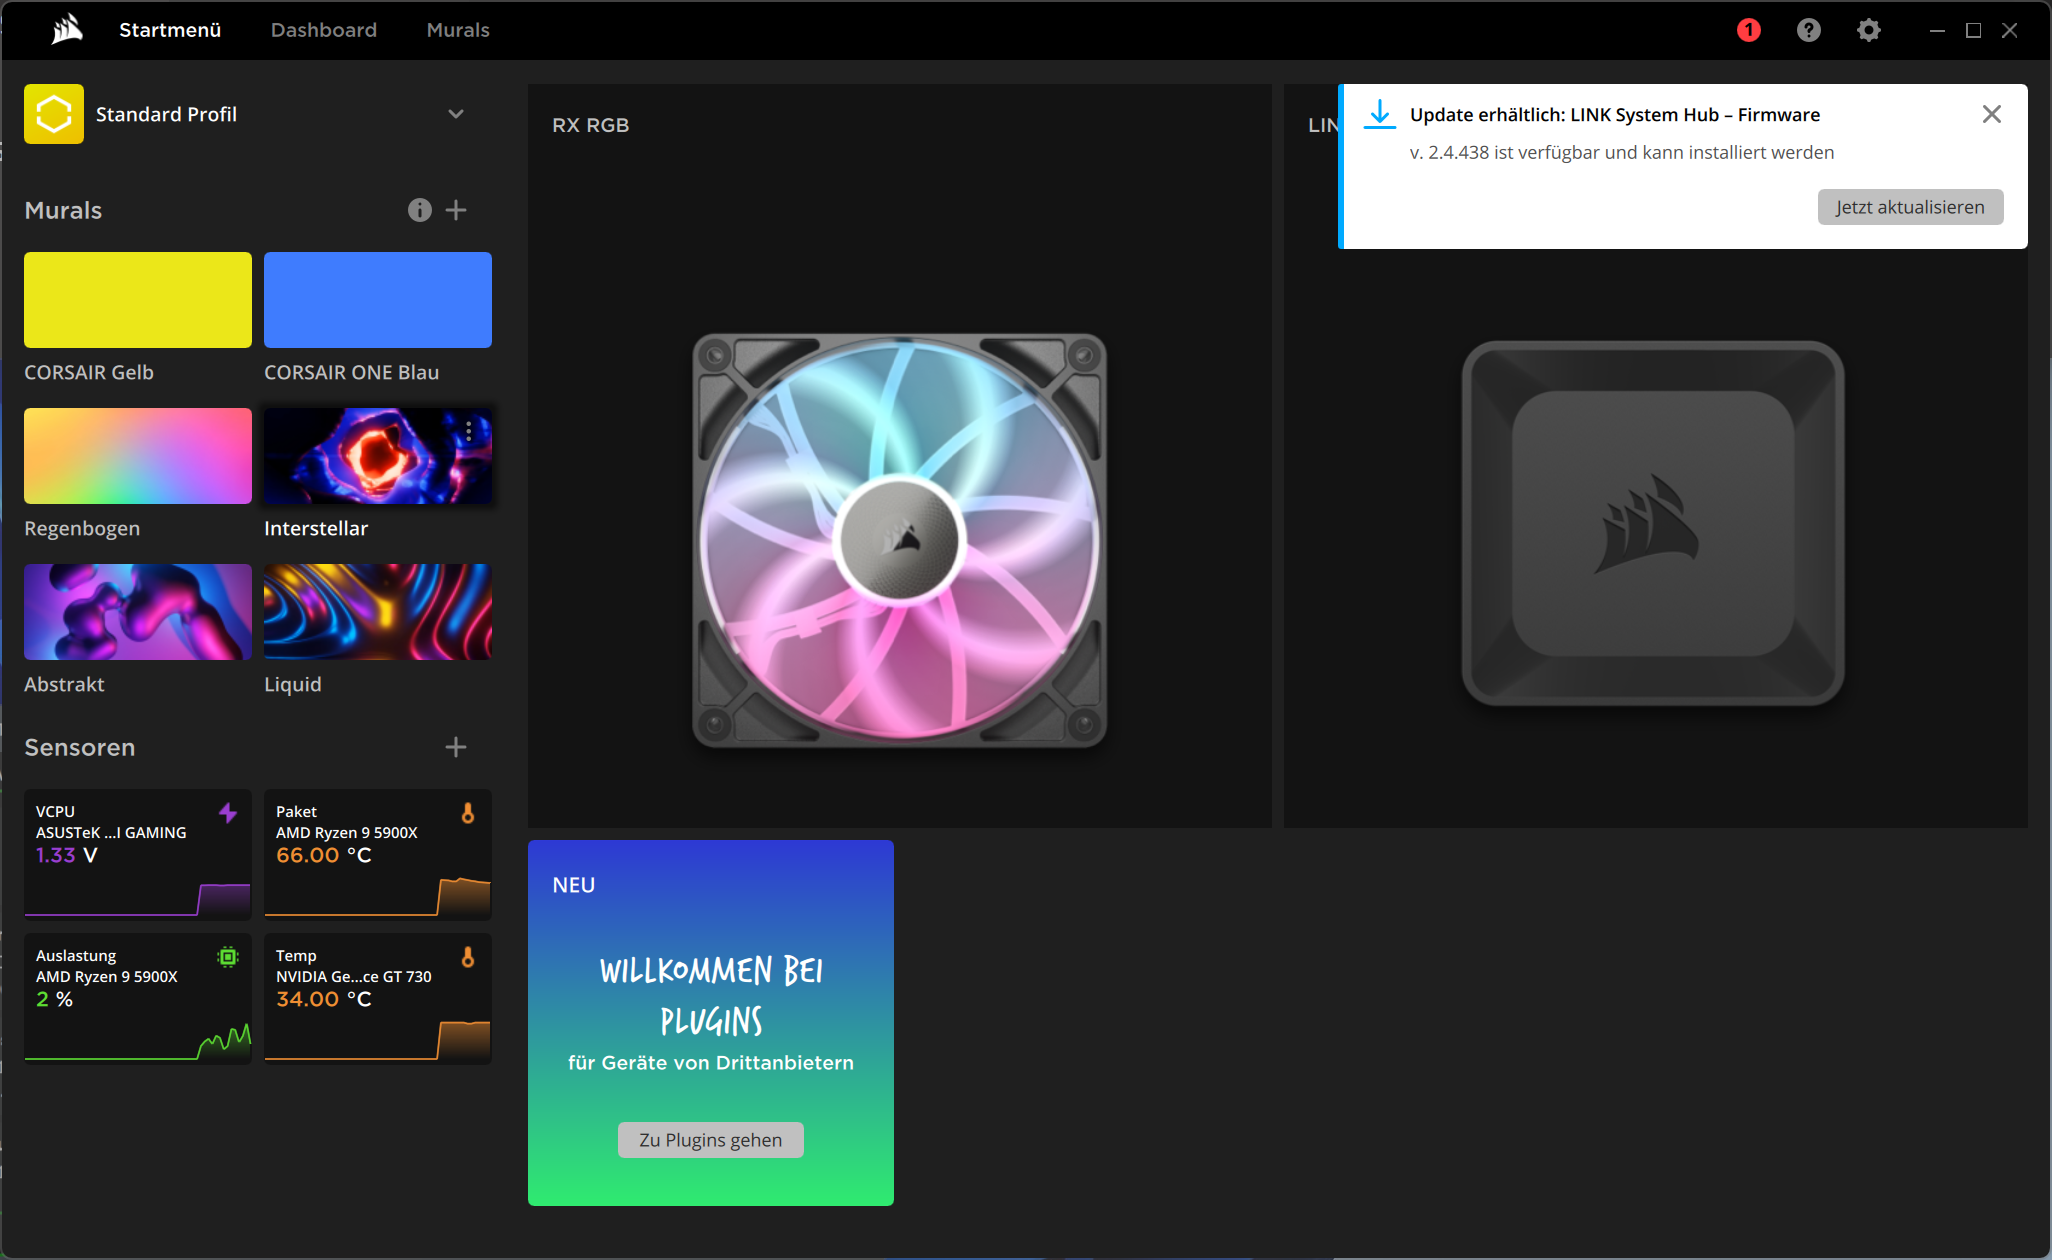The width and height of the screenshot is (2052, 1260).
Task: Open the RX RGB fan device
Action: tap(900, 540)
